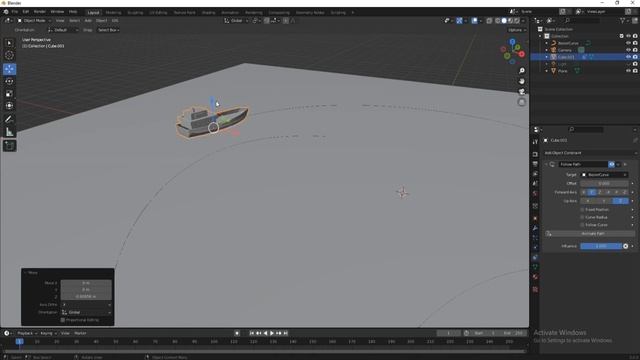Enable the Follow Curve checkbox
The height and width of the screenshot is (360, 640).
point(582,225)
